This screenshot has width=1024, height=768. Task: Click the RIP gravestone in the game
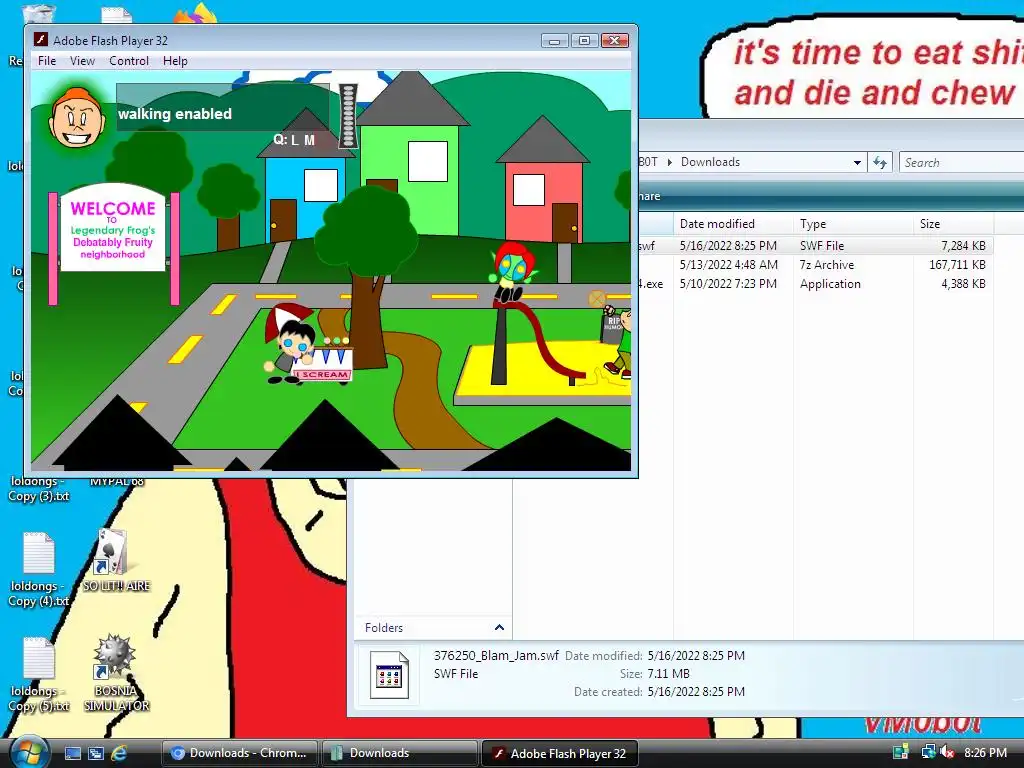point(612,327)
